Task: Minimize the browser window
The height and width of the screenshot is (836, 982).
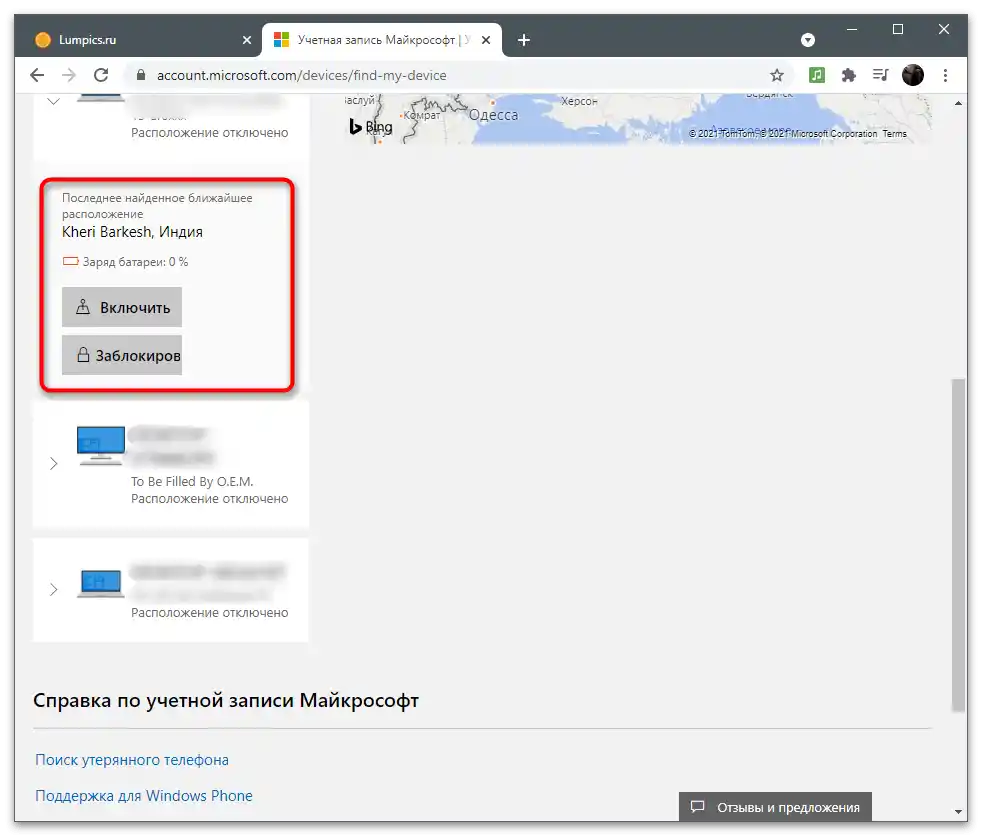Action: click(x=852, y=29)
